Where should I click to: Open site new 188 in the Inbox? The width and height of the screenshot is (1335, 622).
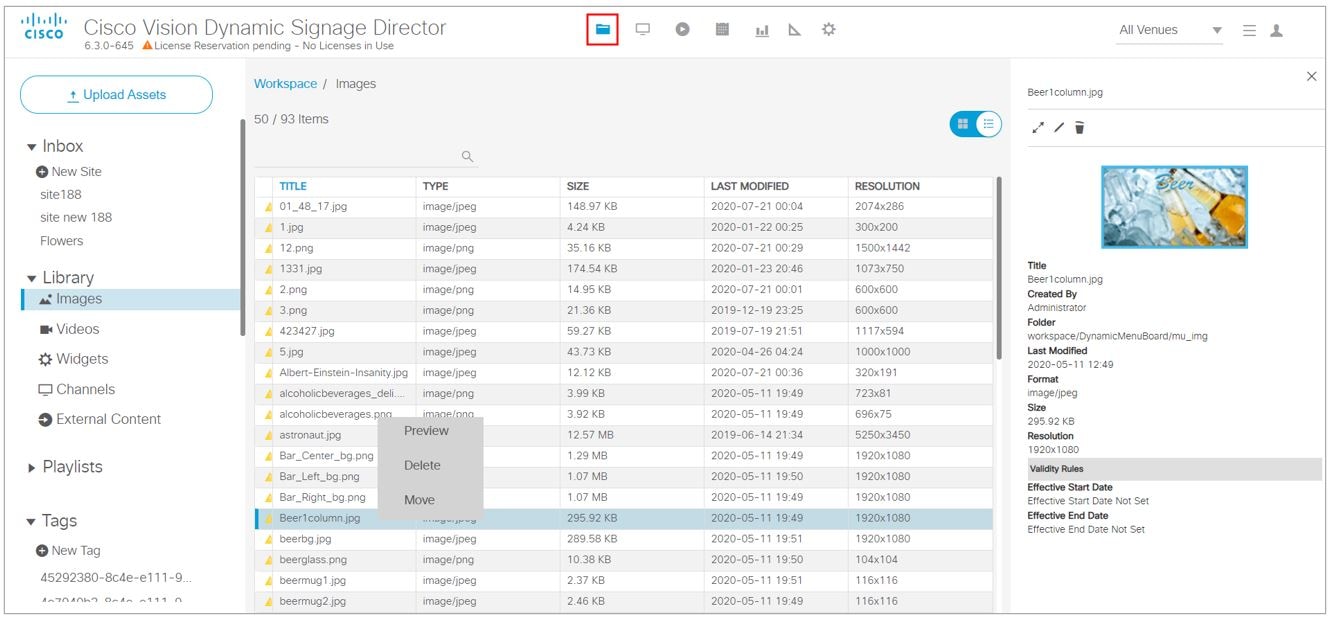[76, 218]
